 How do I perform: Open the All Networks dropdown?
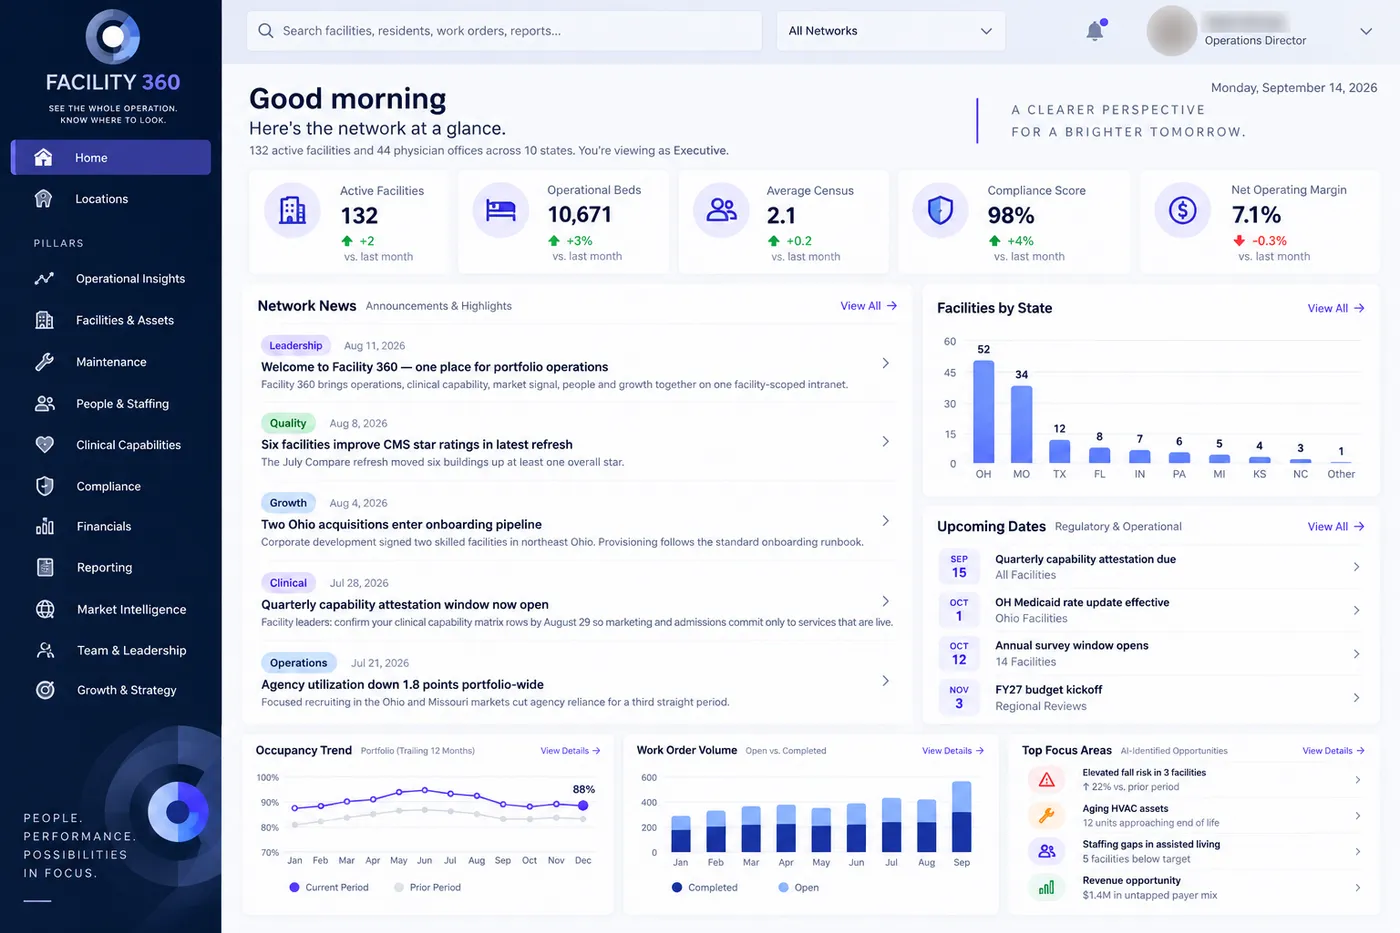891,31
